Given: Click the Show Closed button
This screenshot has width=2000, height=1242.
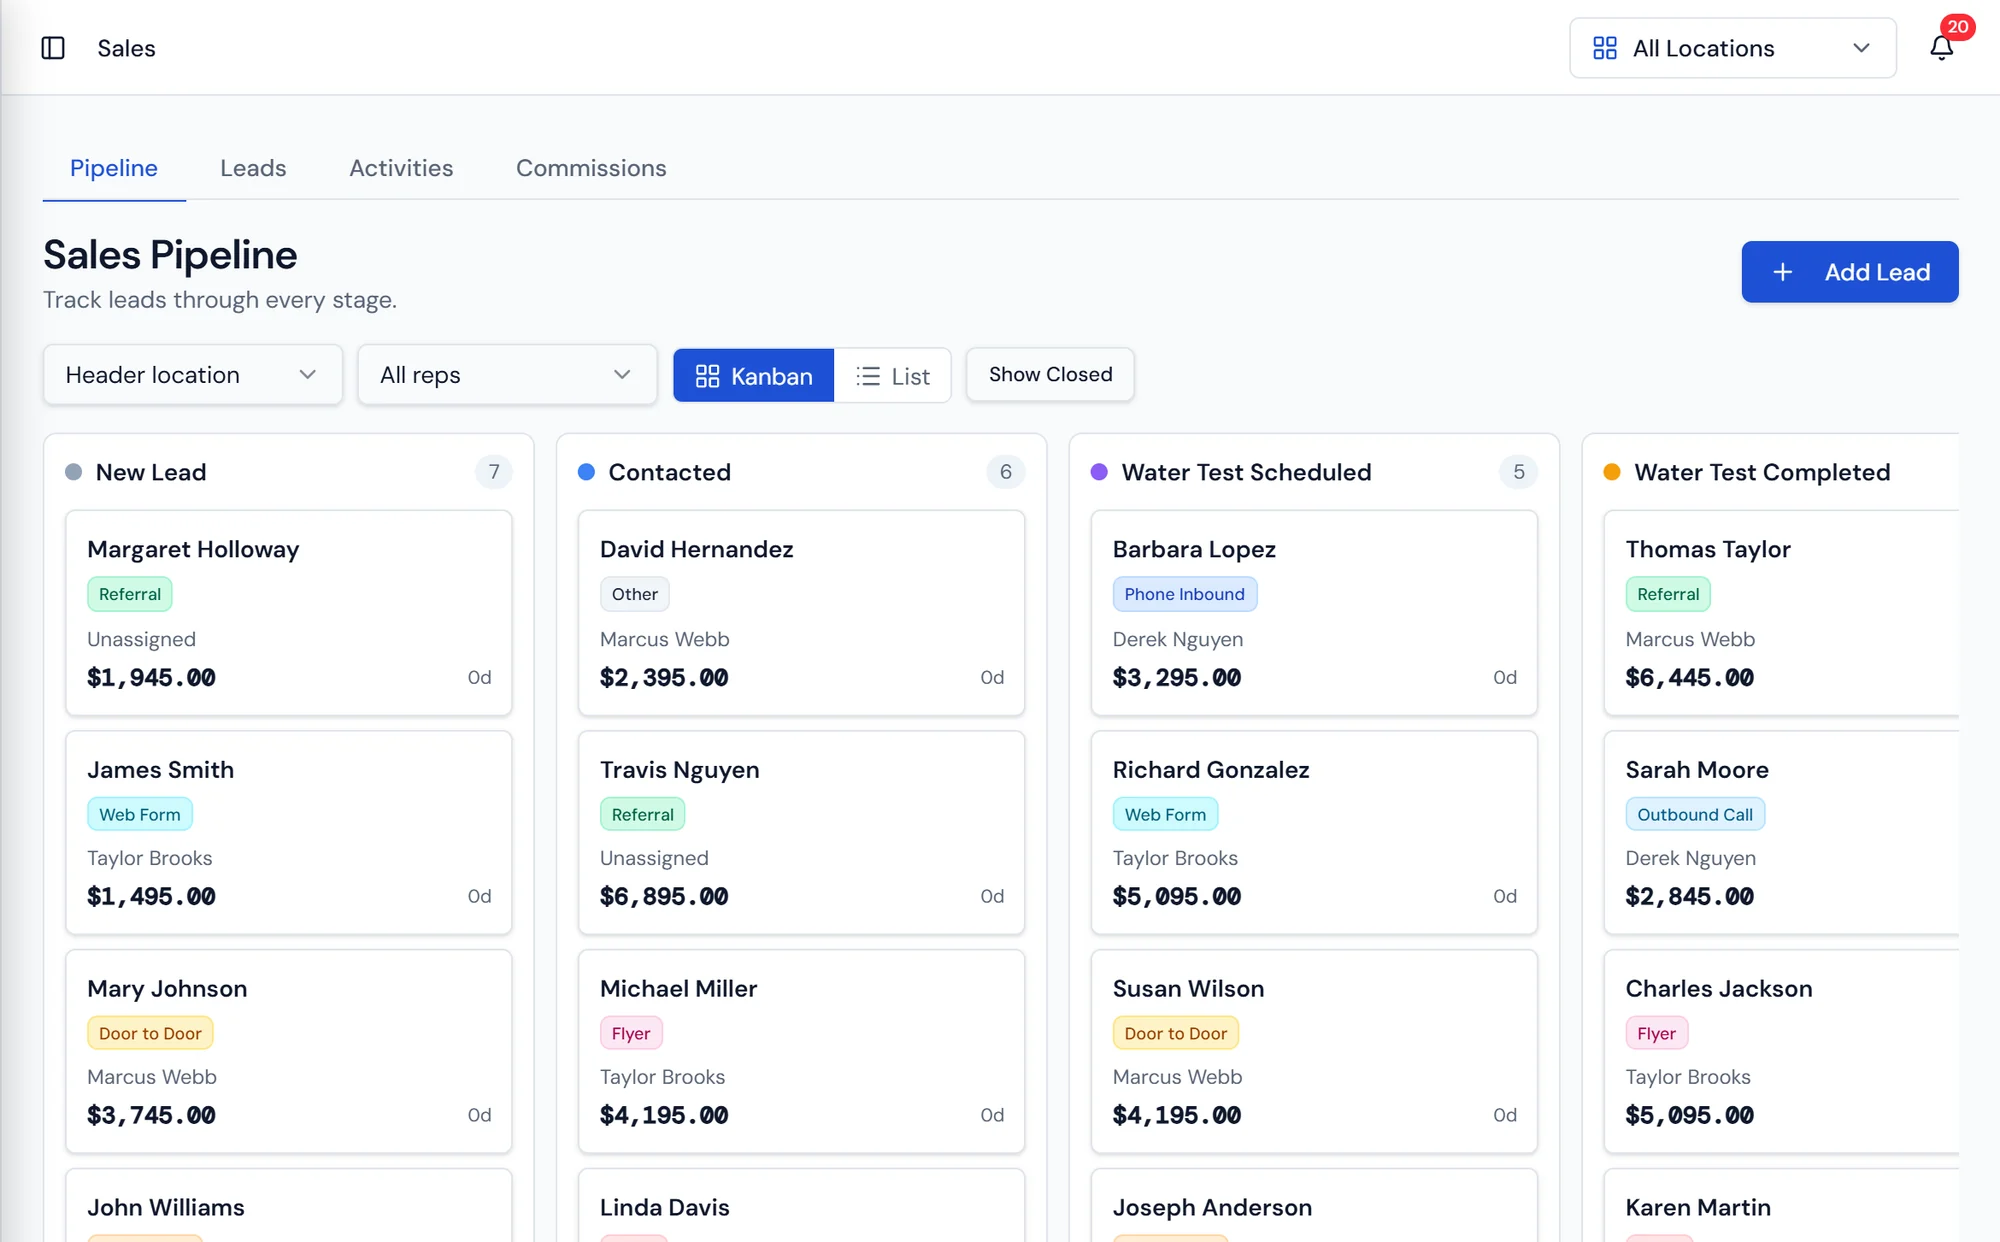Looking at the screenshot, I should (1050, 375).
